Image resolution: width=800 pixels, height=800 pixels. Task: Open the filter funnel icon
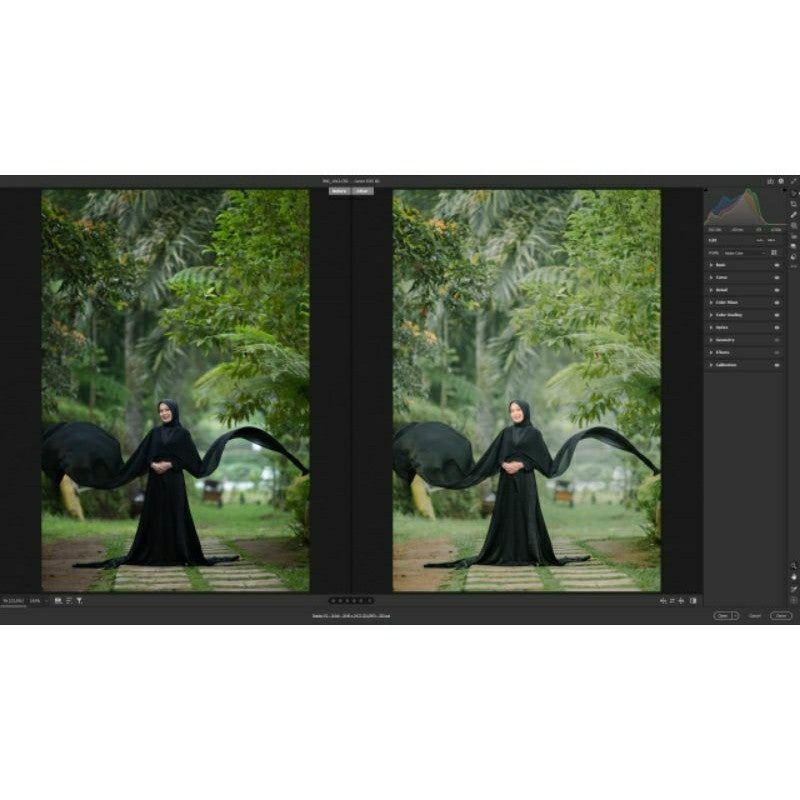click(x=80, y=601)
